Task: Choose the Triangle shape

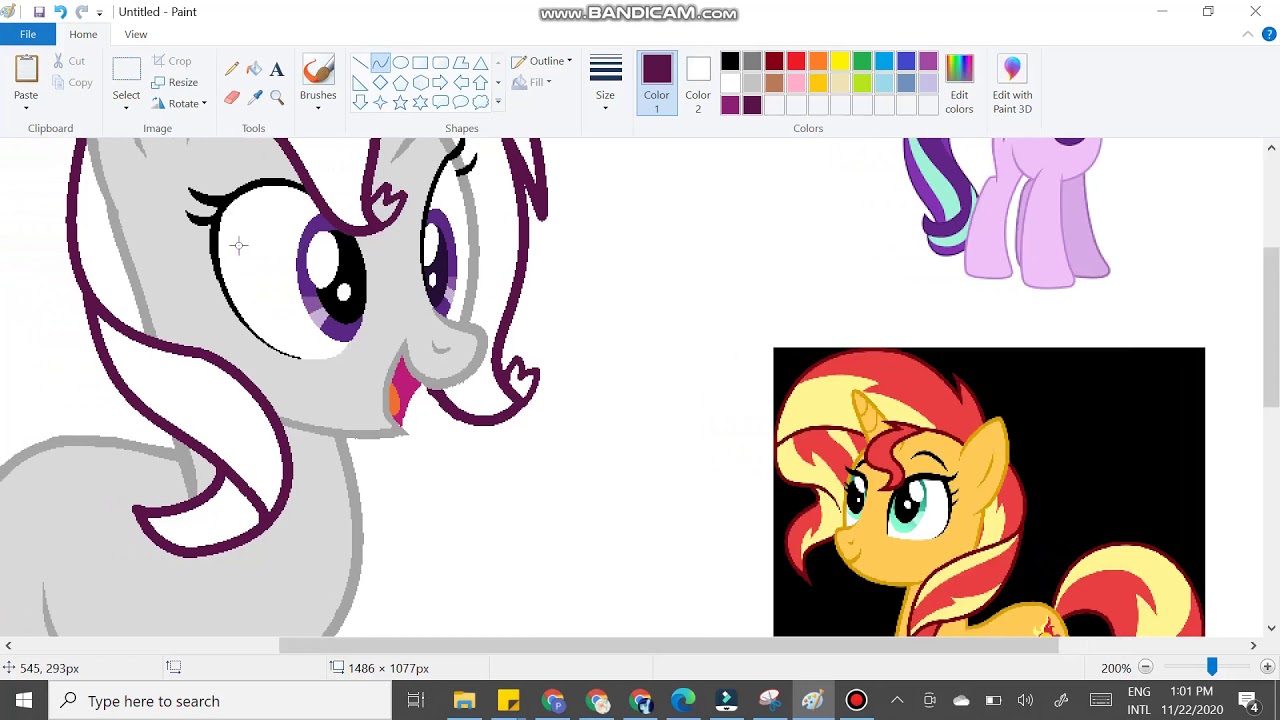Action: click(480, 63)
